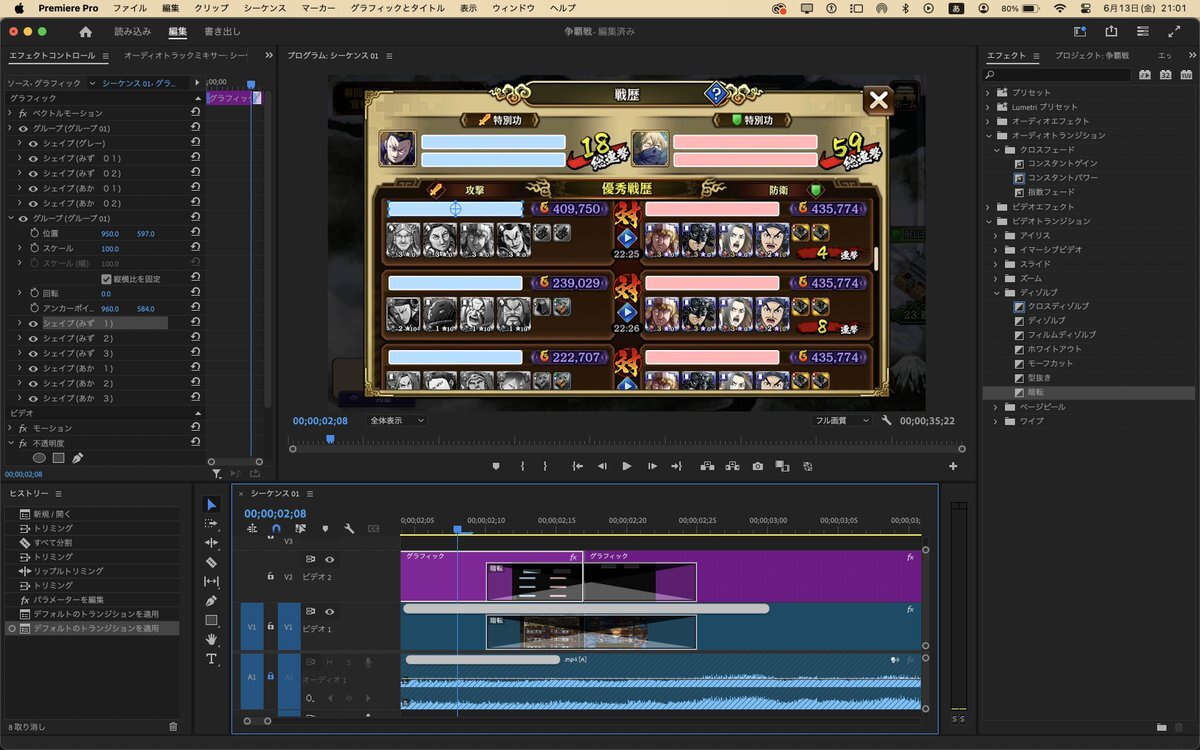Collapse the ディゾルブ folder
Screen dimensions: 1200x750
tap(996, 293)
